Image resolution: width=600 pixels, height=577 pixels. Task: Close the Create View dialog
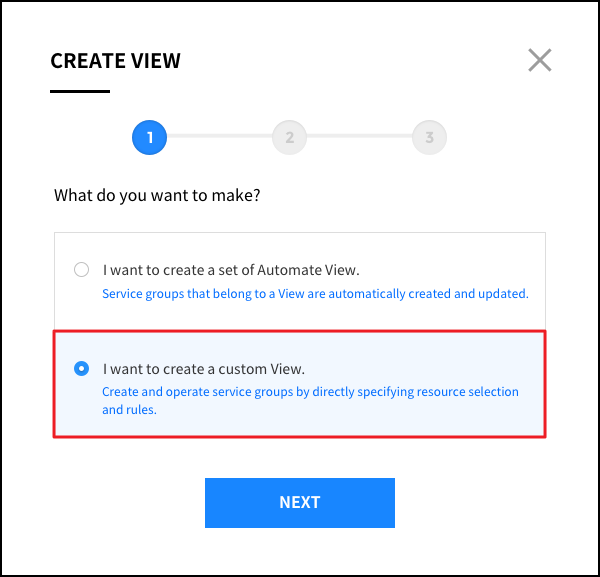pos(540,60)
